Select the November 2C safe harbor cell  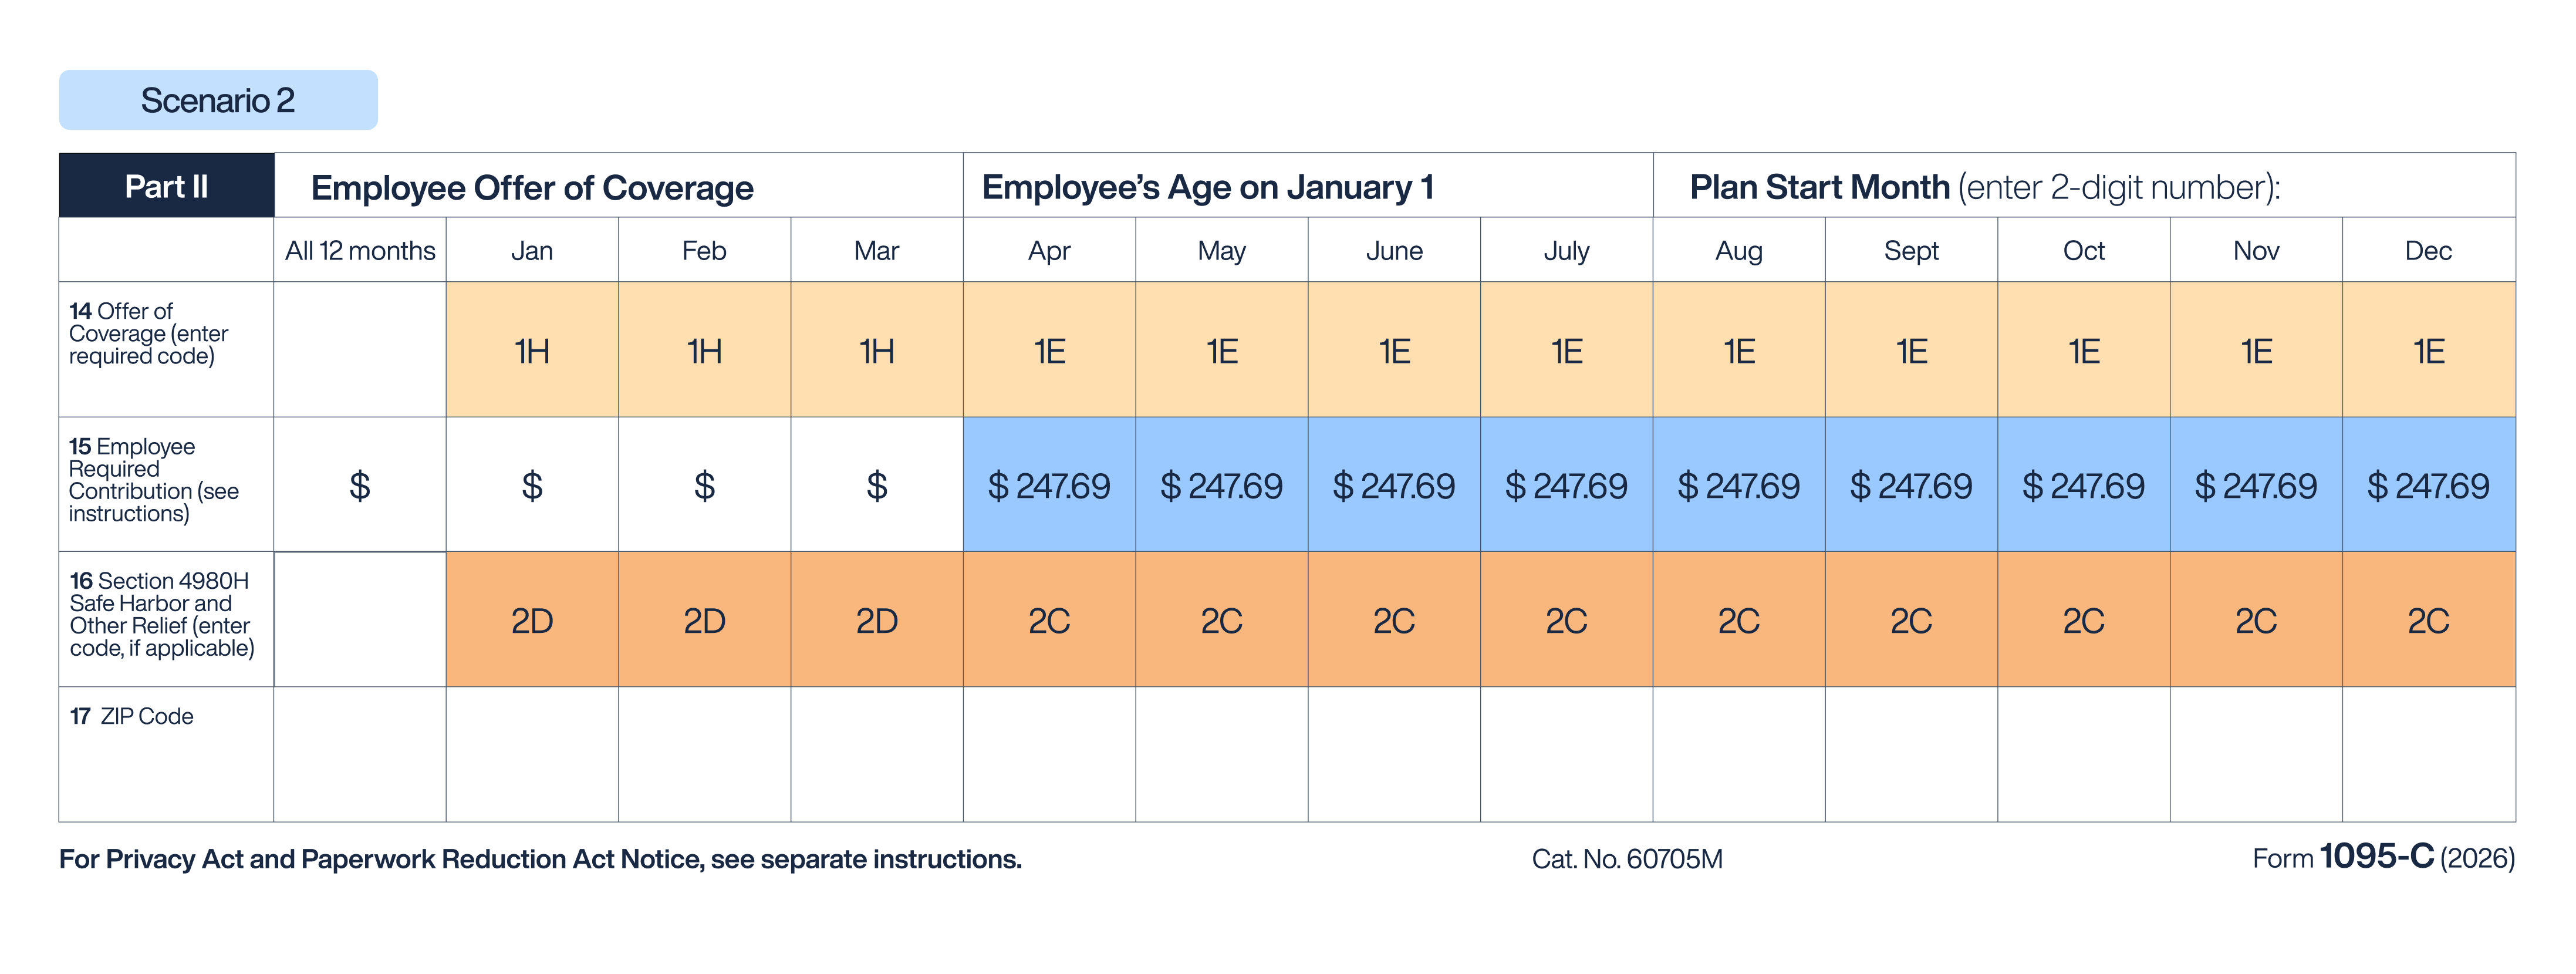coord(2256,621)
